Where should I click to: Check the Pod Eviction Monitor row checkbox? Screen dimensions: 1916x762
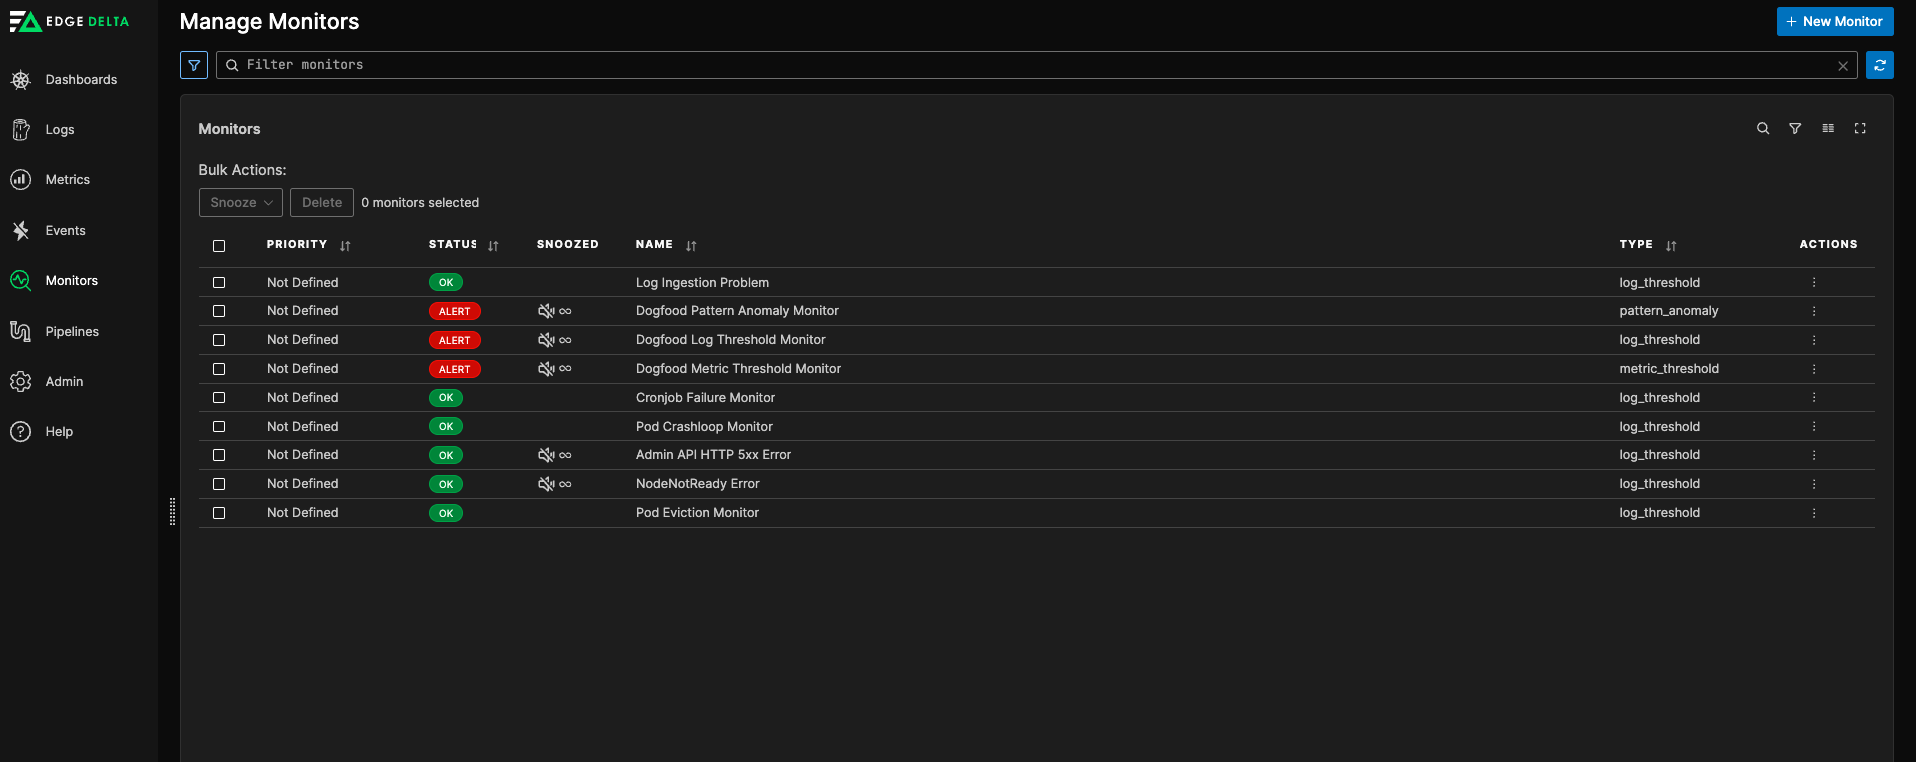(x=219, y=513)
